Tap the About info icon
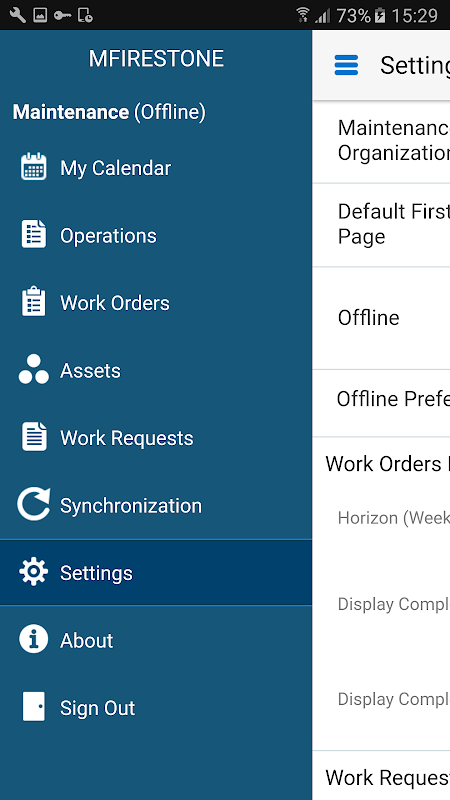The image size is (450, 800). pyautogui.click(x=34, y=640)
